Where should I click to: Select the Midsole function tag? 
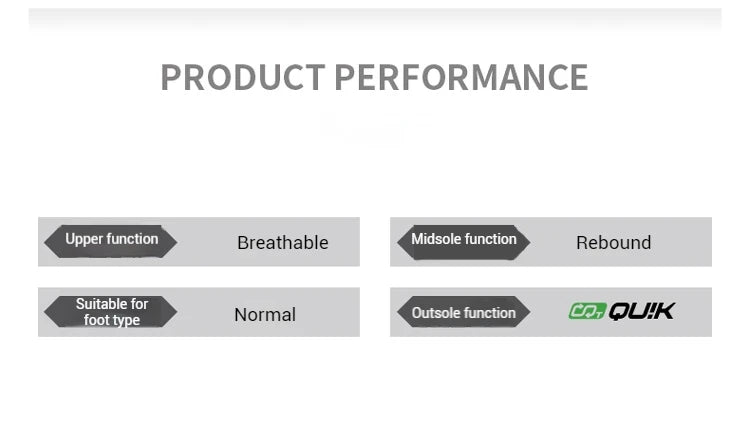coord(463,240)
